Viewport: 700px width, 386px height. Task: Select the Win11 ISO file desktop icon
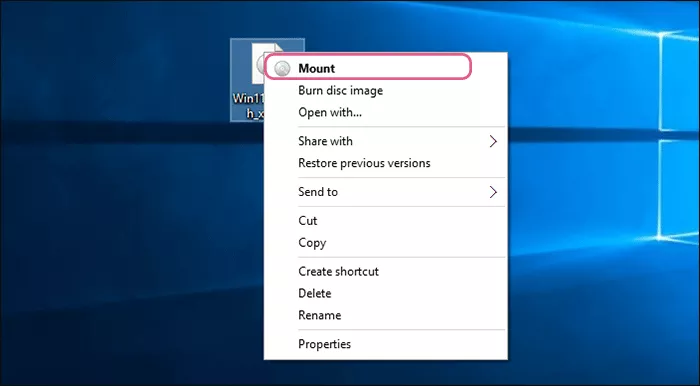pos(248,80)
